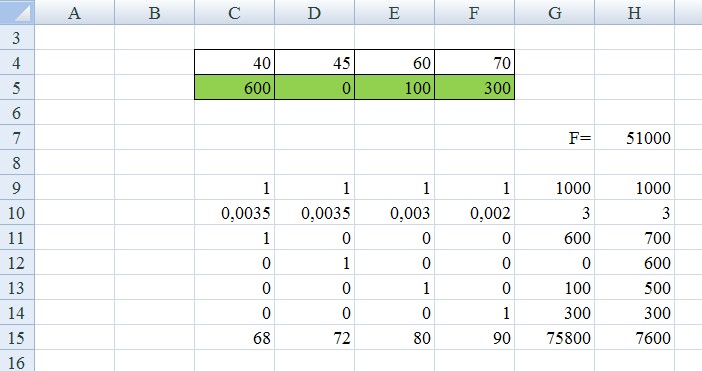Select column F header

475,12
